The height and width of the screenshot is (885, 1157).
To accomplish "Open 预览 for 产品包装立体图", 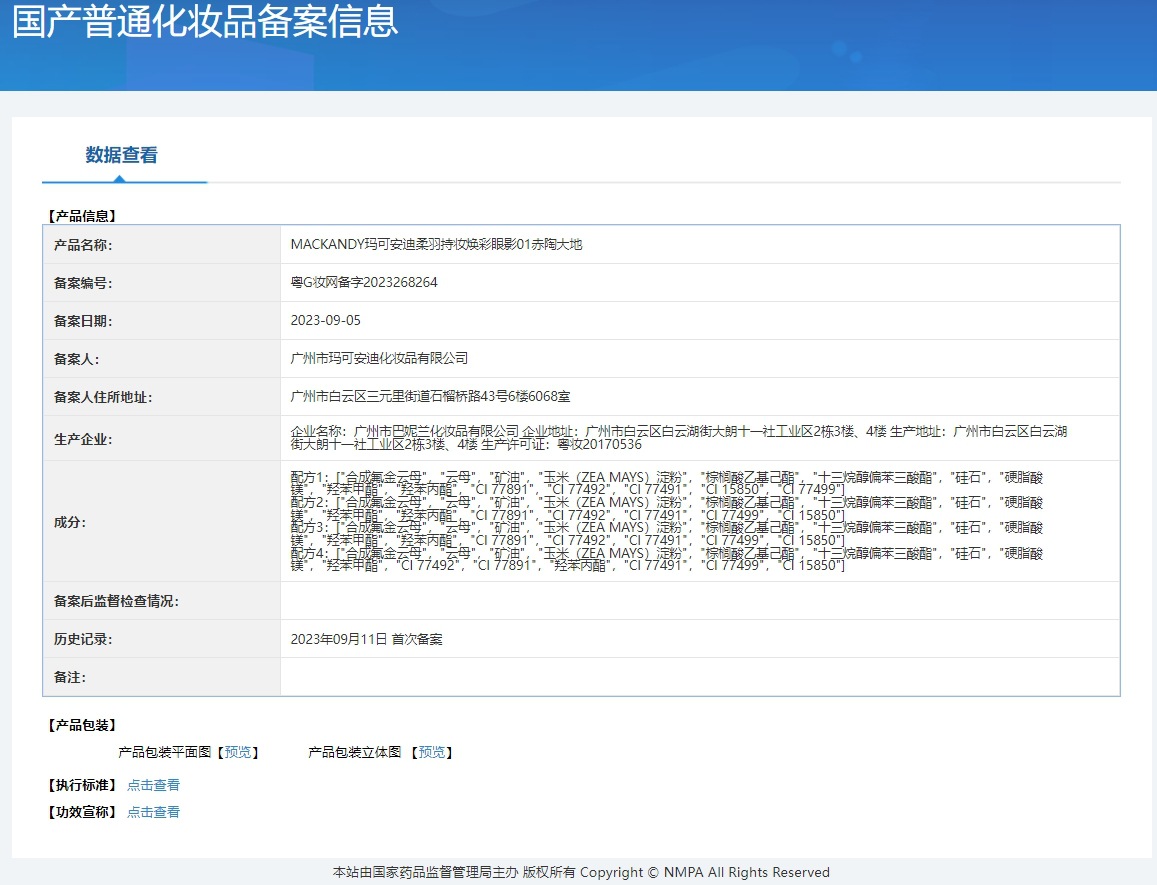I will tap(431, 752).
